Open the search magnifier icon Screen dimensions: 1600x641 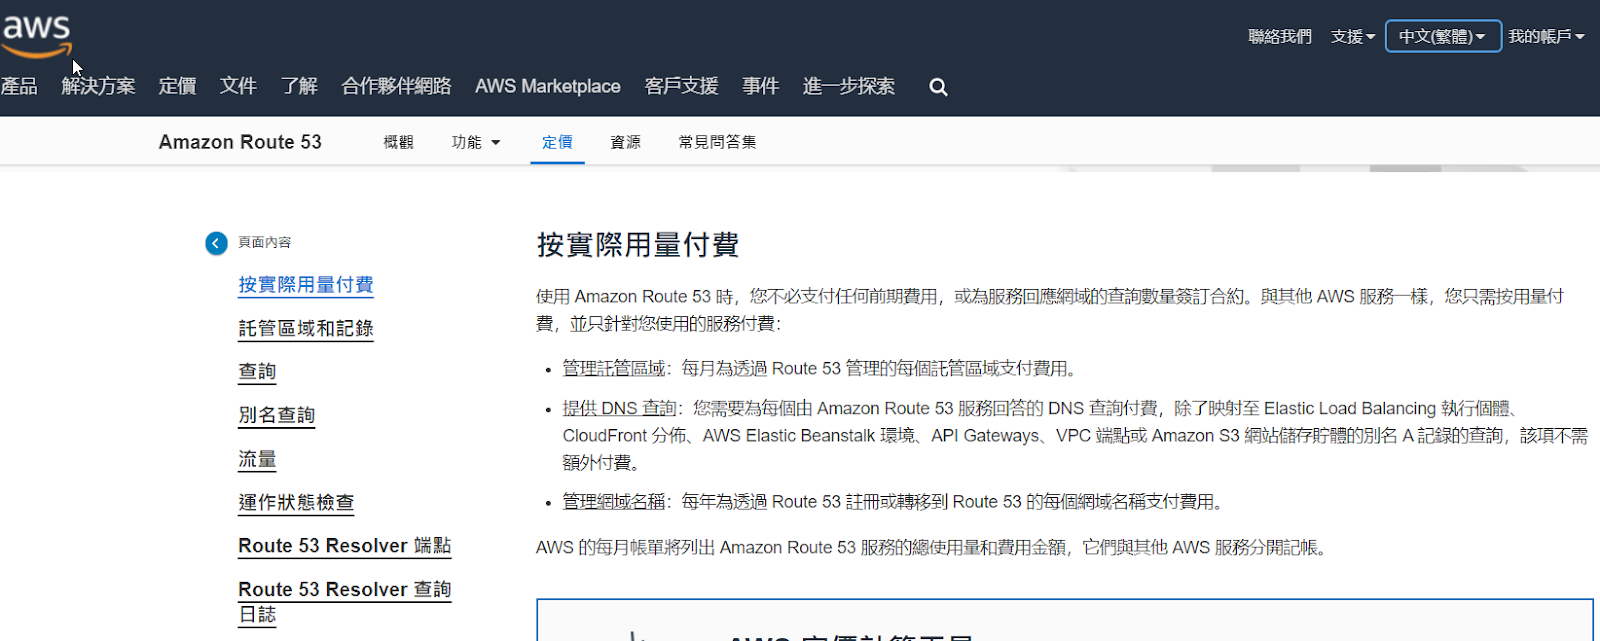coord(938,87)
